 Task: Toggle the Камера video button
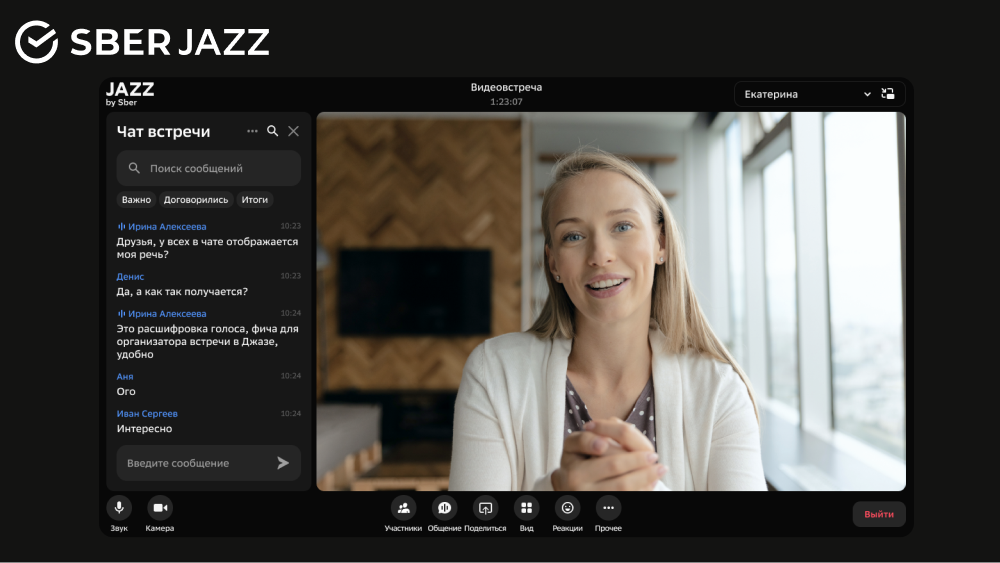coord(160,508)
